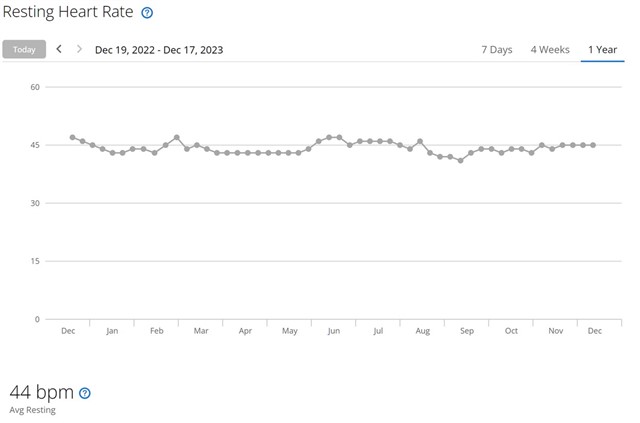Click the peak data point in late February
Viewport: 640px width, 423px height.
[176, 137]
